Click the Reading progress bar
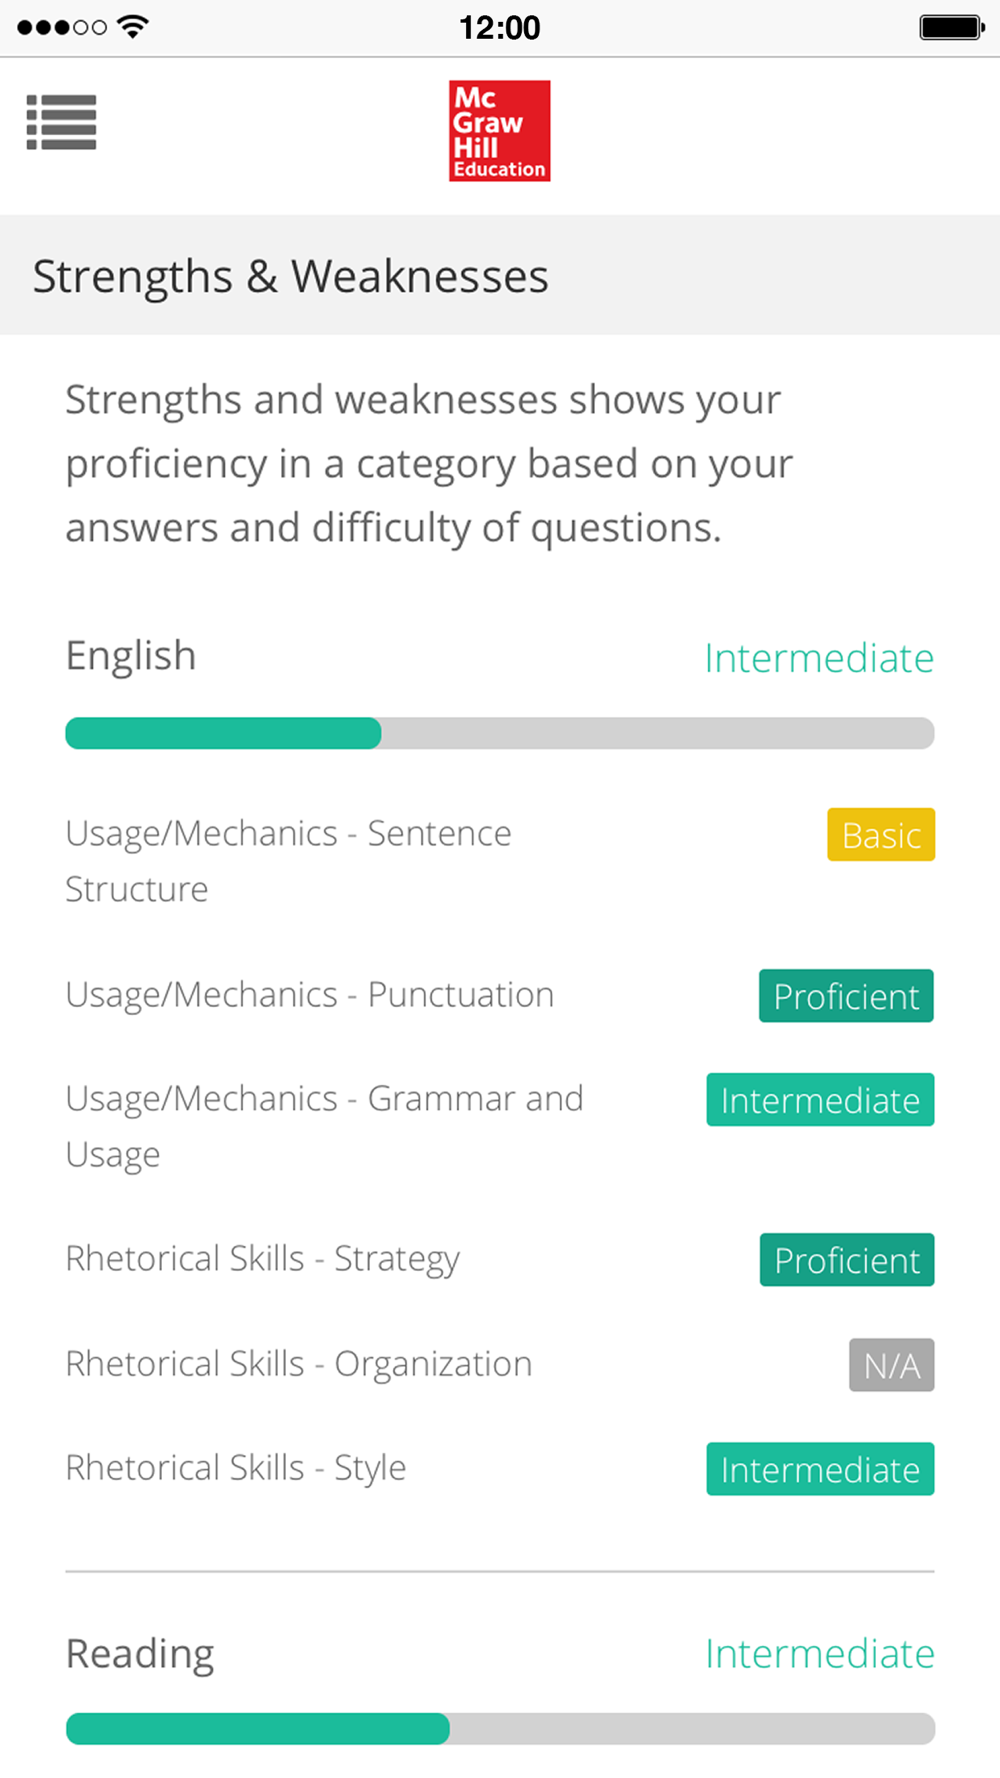This screenshot has height=1778, width=1000. point(500,1729)
